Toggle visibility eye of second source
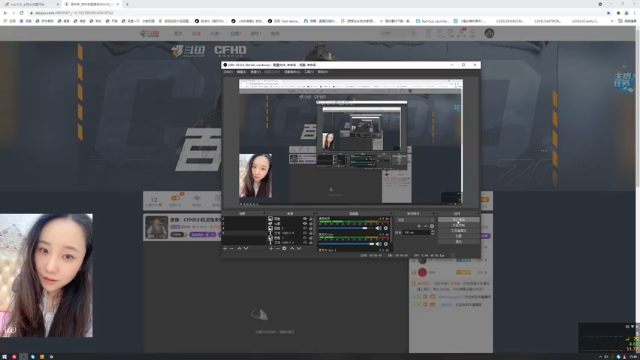 tap(304, 224)
